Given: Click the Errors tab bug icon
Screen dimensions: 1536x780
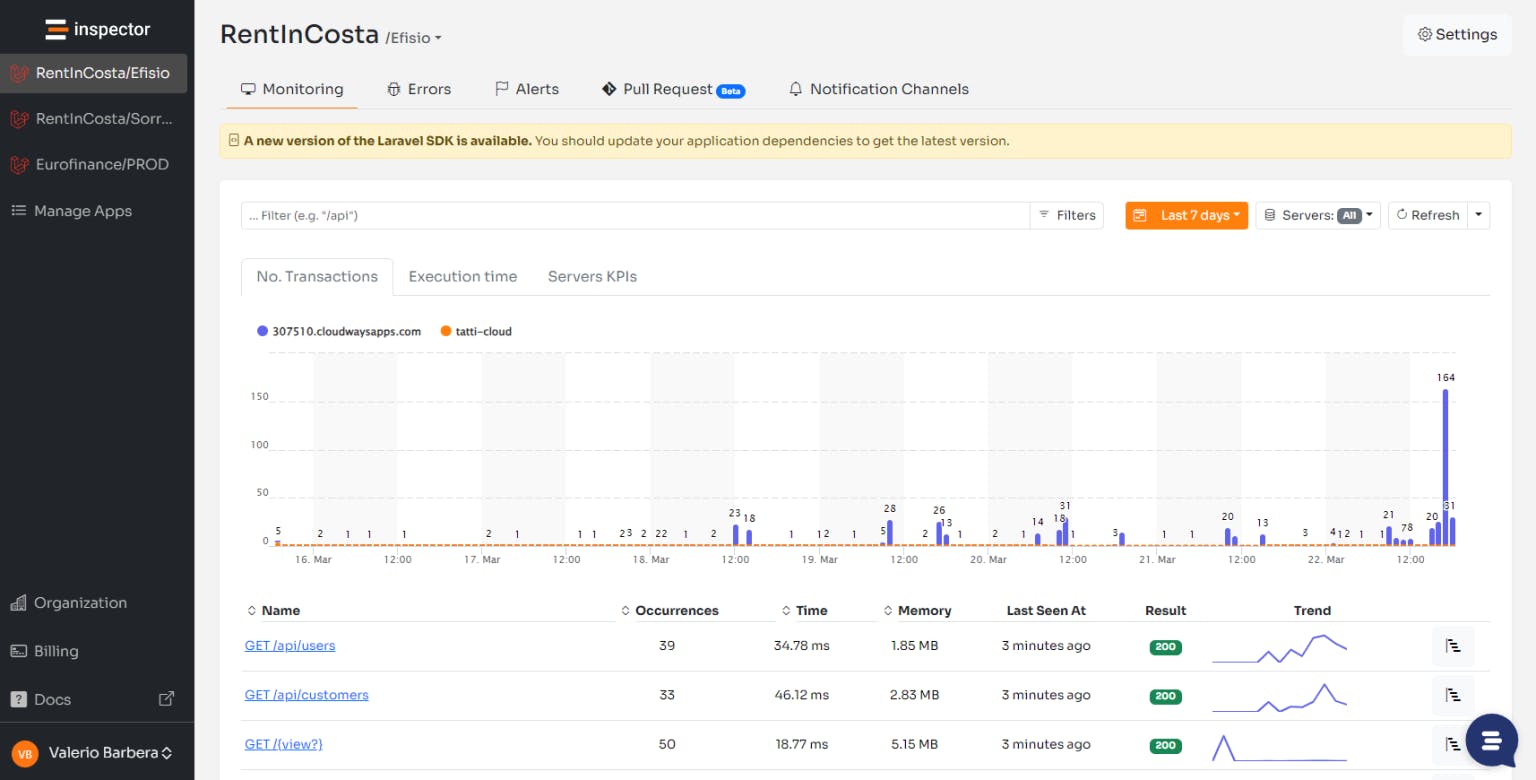Looking at the screenshot, I should pyautogui.click(x=394, y=89).
